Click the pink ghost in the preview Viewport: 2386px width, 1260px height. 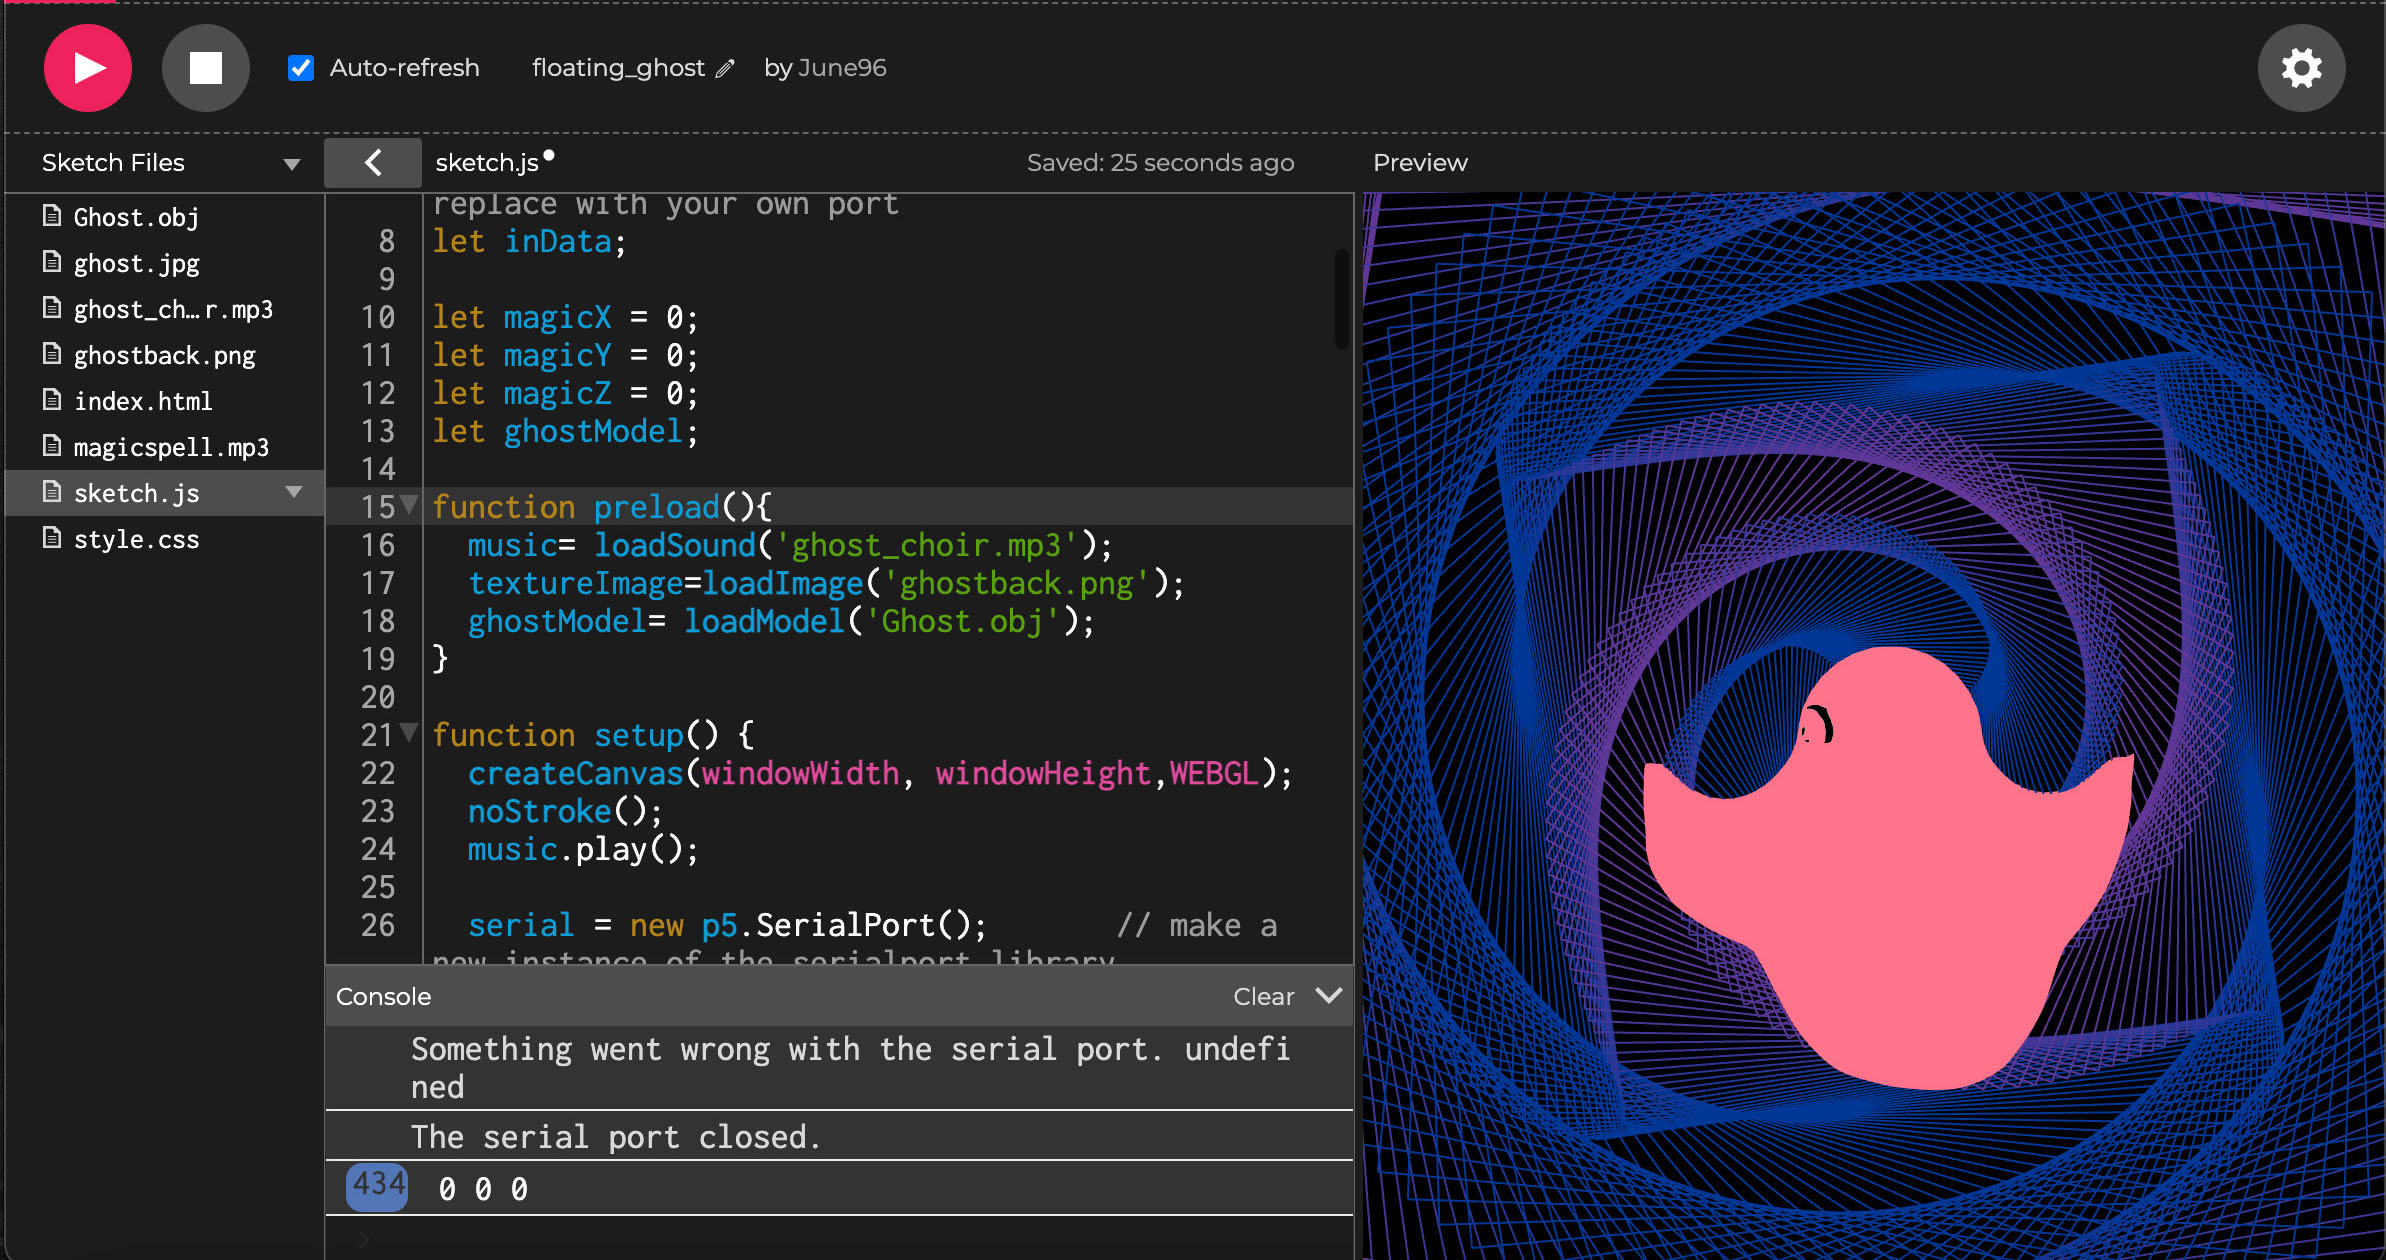(1888, 868)
